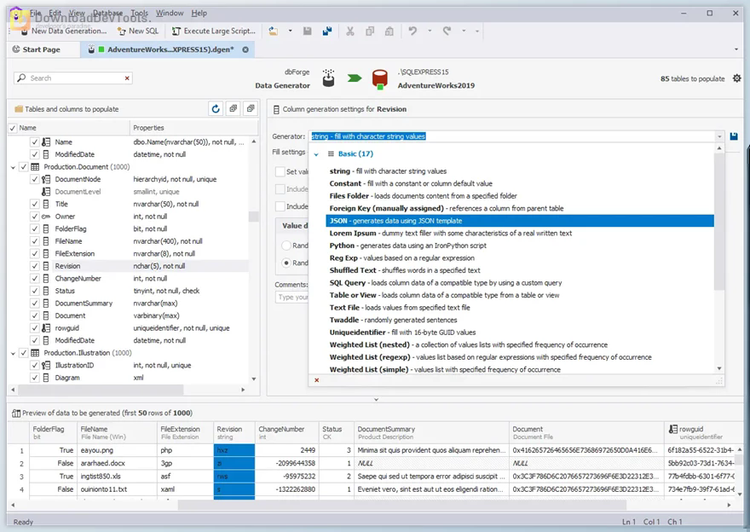Choose the JSON generator option
The height and width of the screenshot is (532, 750).
click(519, 221)
